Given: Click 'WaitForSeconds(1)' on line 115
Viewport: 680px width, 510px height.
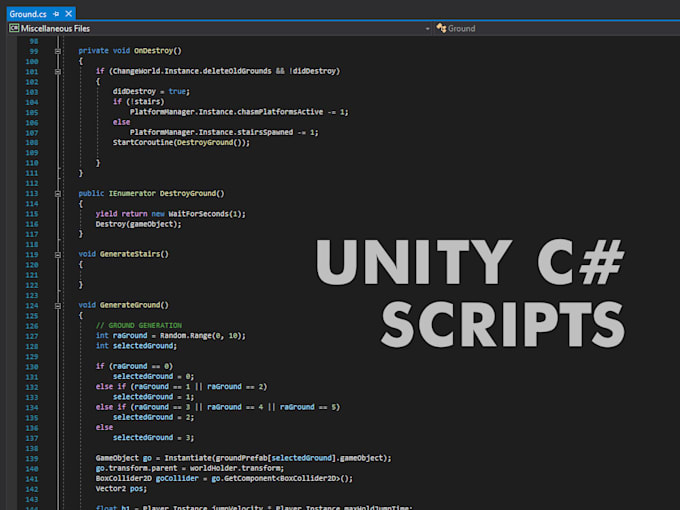Looking at the screenshot, I should click(x=205, y=214).
